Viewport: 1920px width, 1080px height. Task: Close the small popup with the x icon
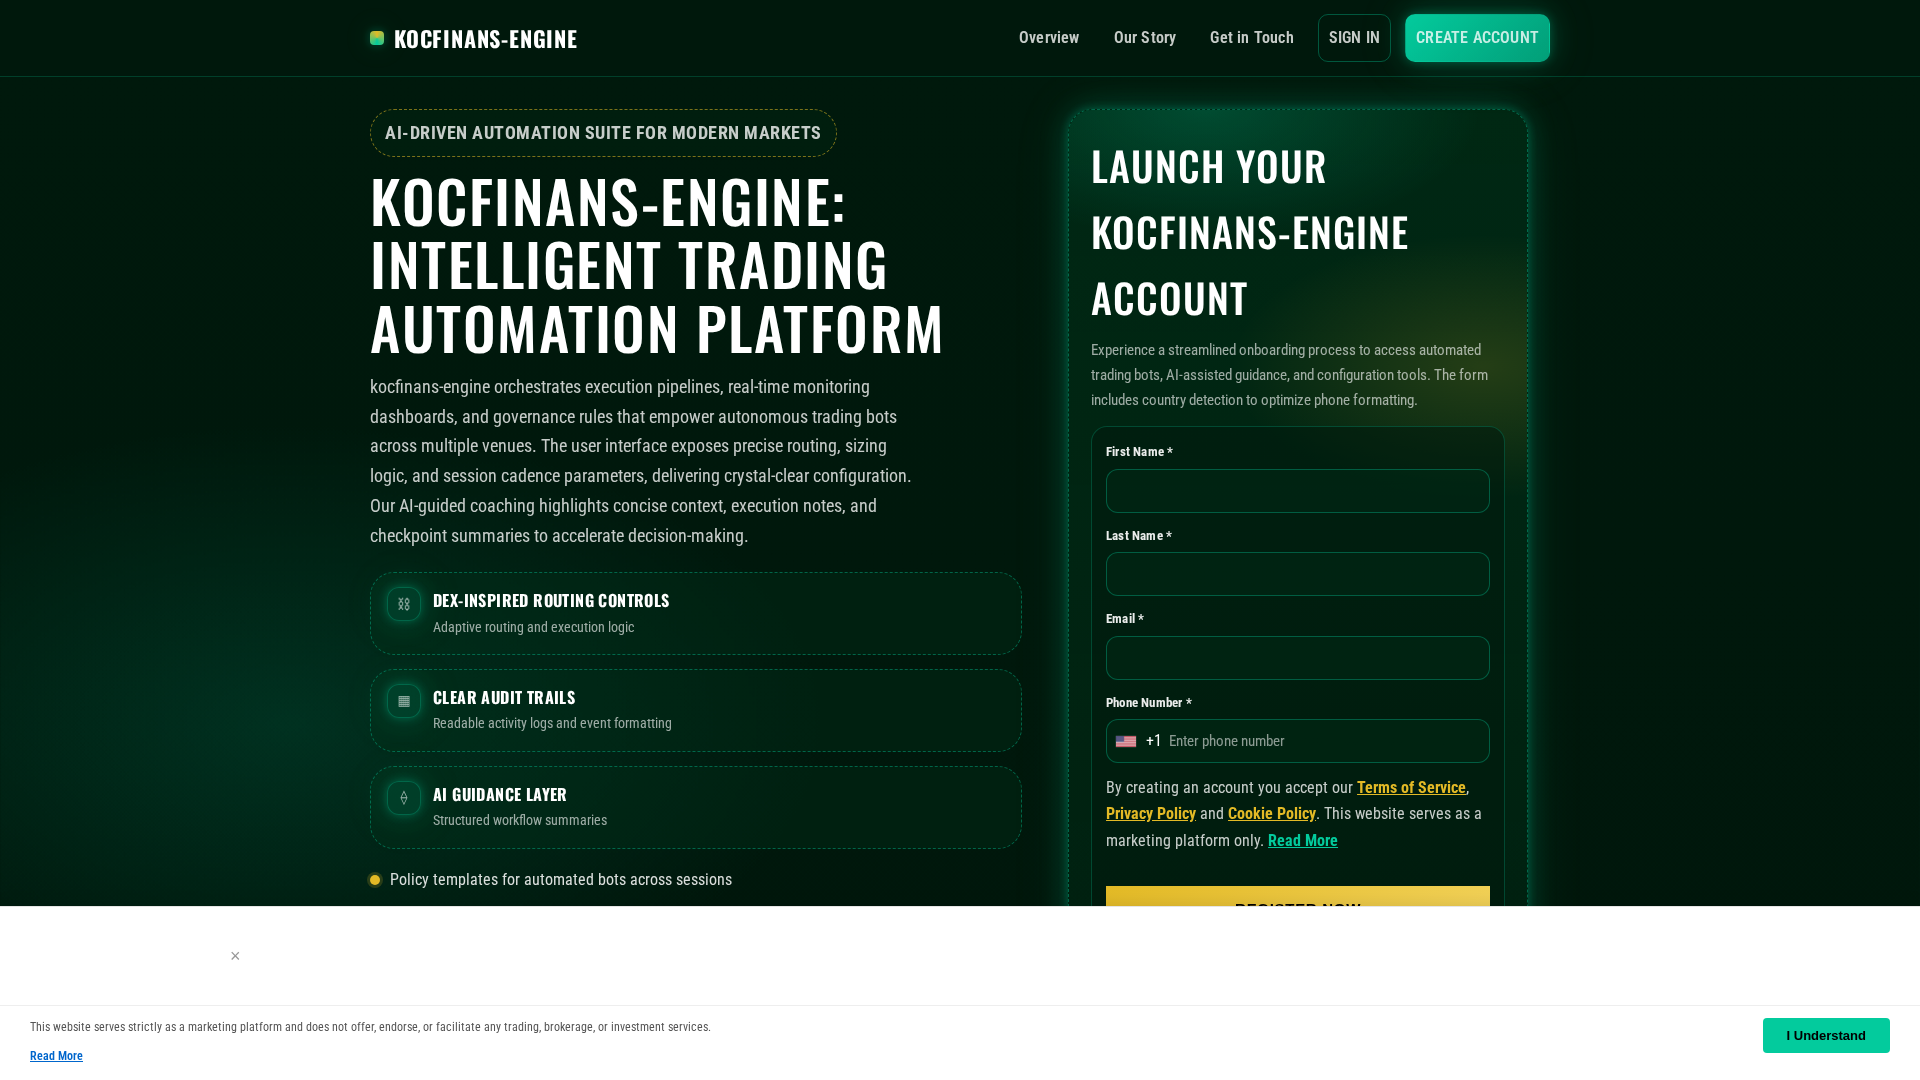pyautogui.click(x=235, y=956)
